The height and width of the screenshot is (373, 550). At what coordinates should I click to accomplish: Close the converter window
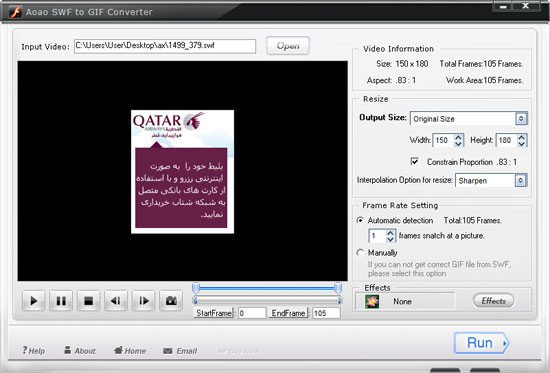(525, 6)
